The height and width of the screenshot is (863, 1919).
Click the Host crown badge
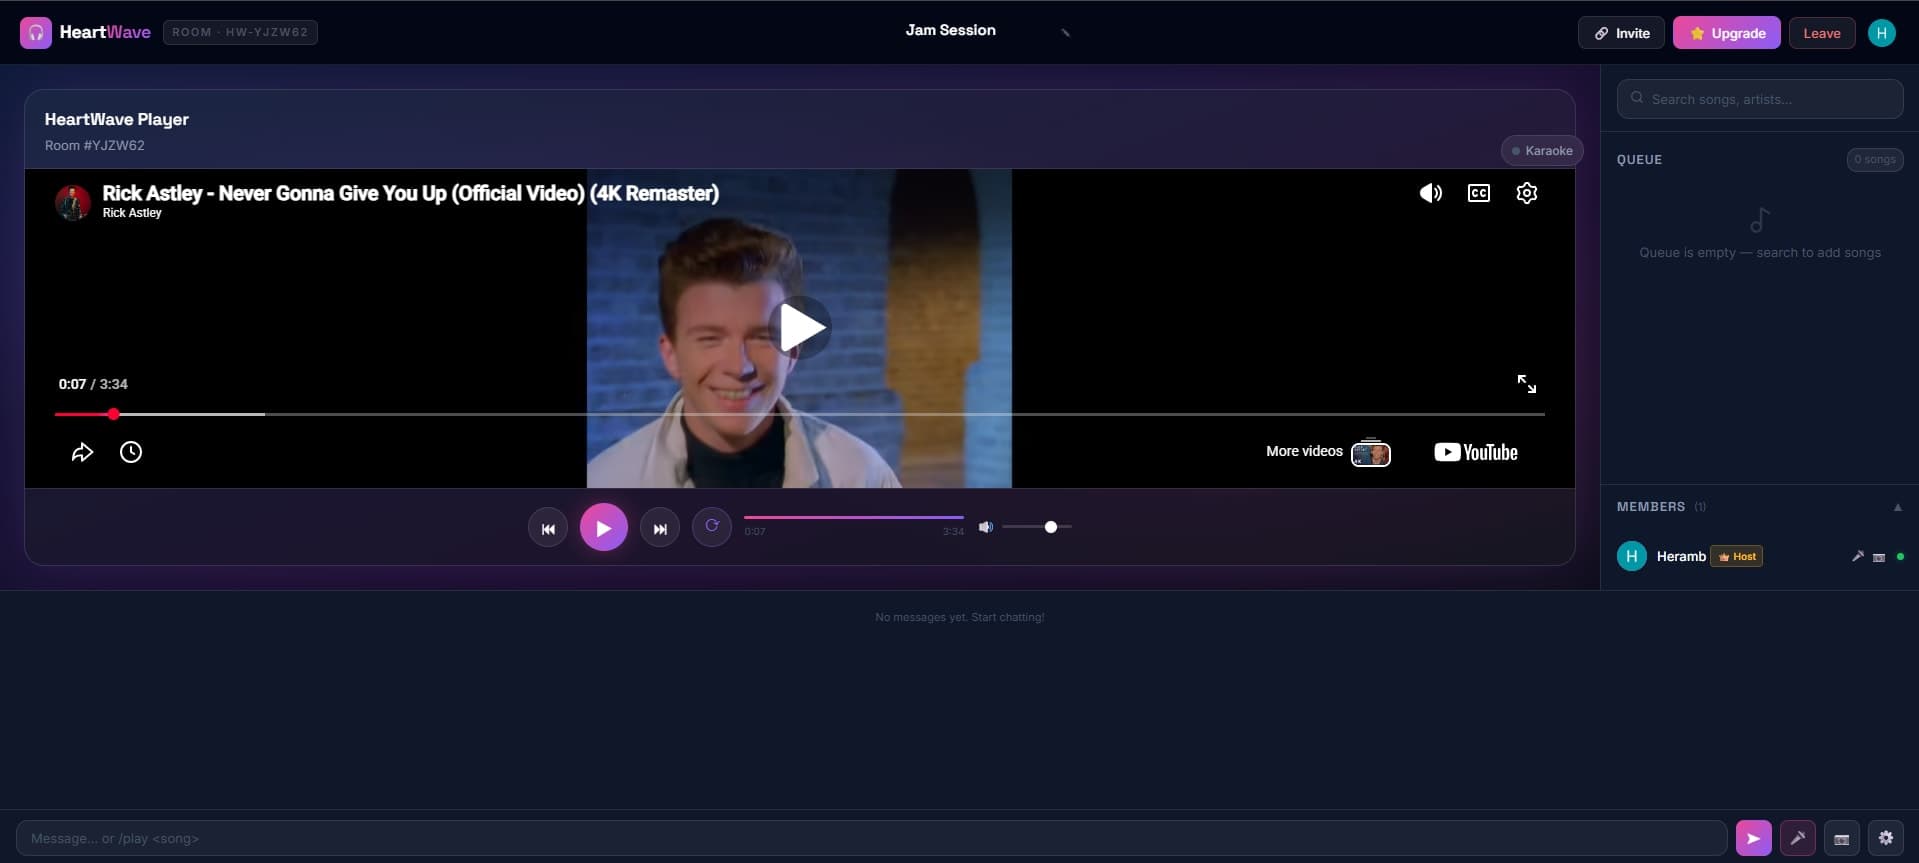click(1737, 556)
